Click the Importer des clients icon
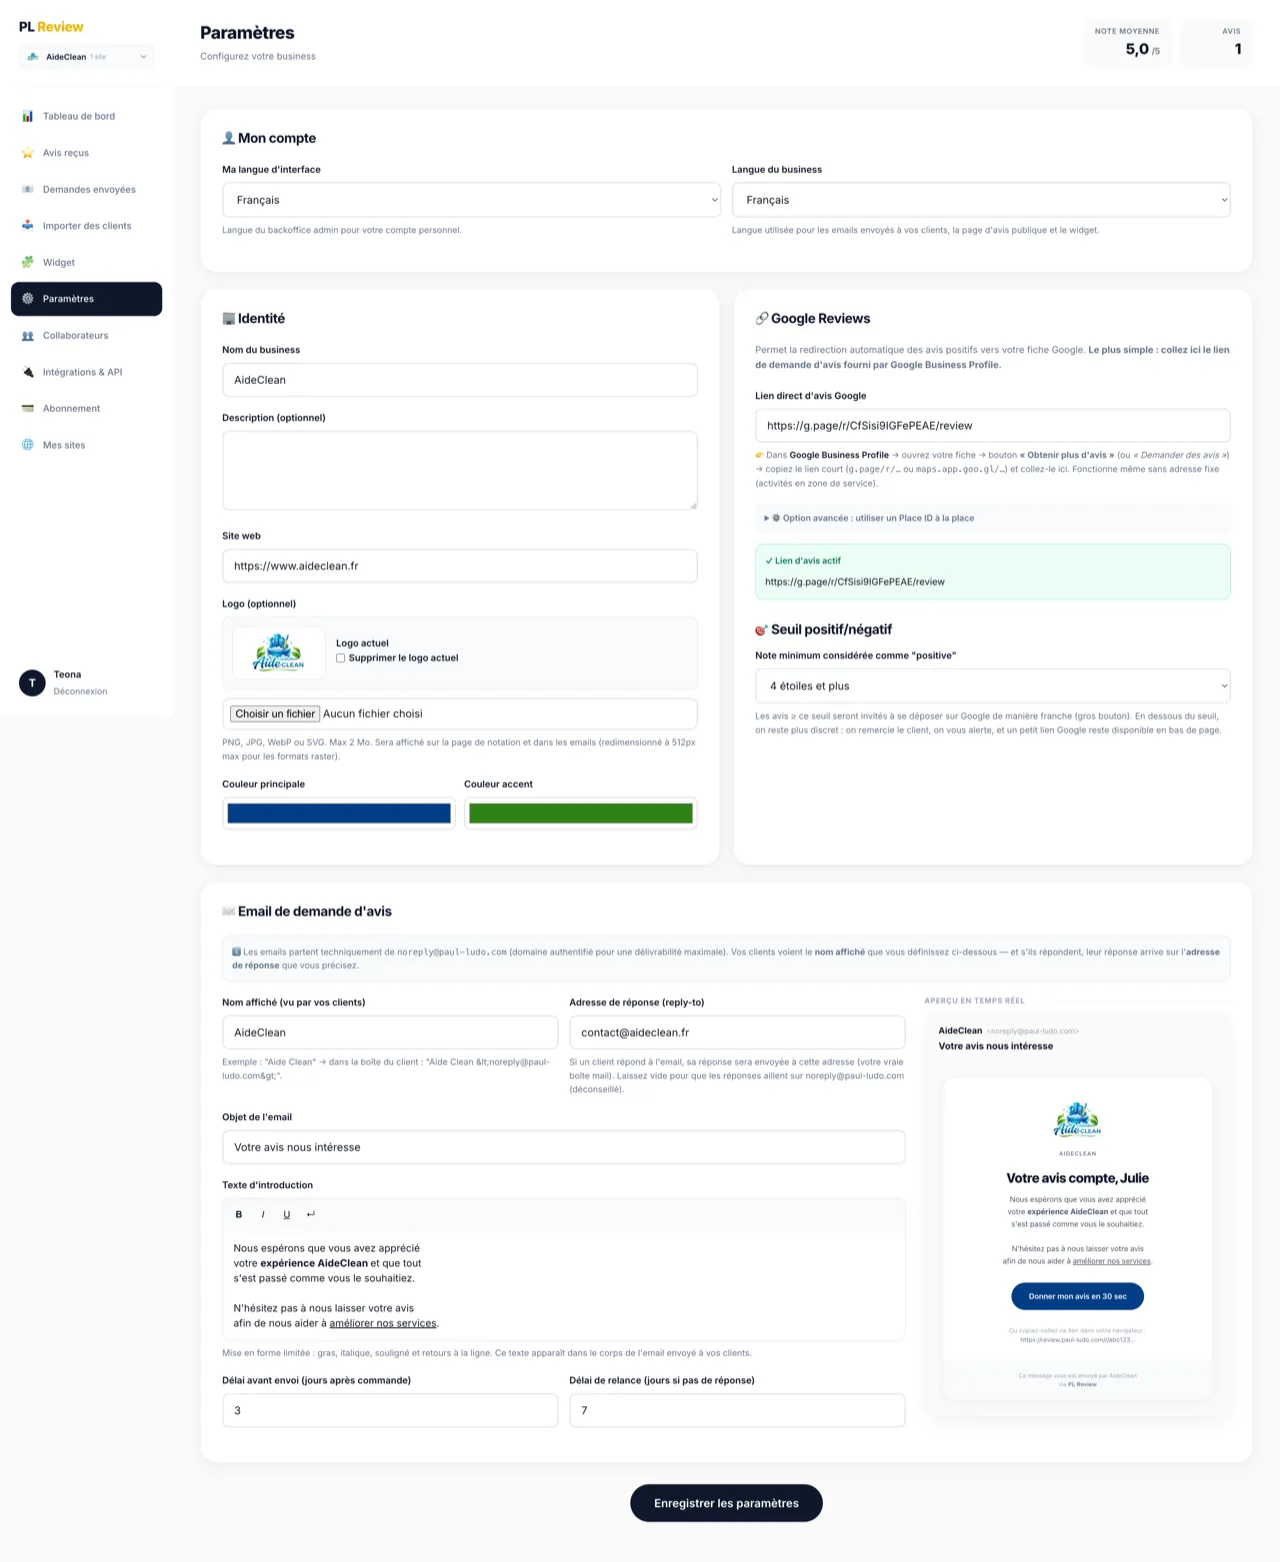 (28, 226)
